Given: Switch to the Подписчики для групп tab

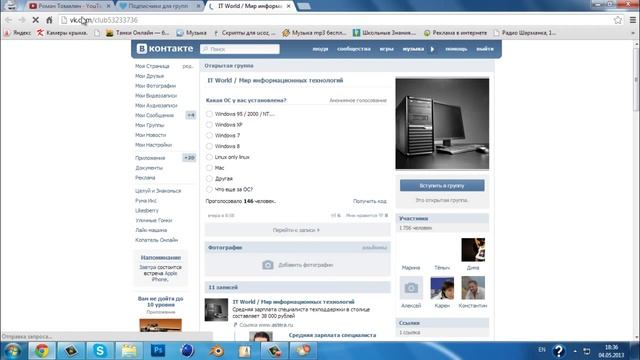Looking at the screenshot, I should tap(159, 6).
